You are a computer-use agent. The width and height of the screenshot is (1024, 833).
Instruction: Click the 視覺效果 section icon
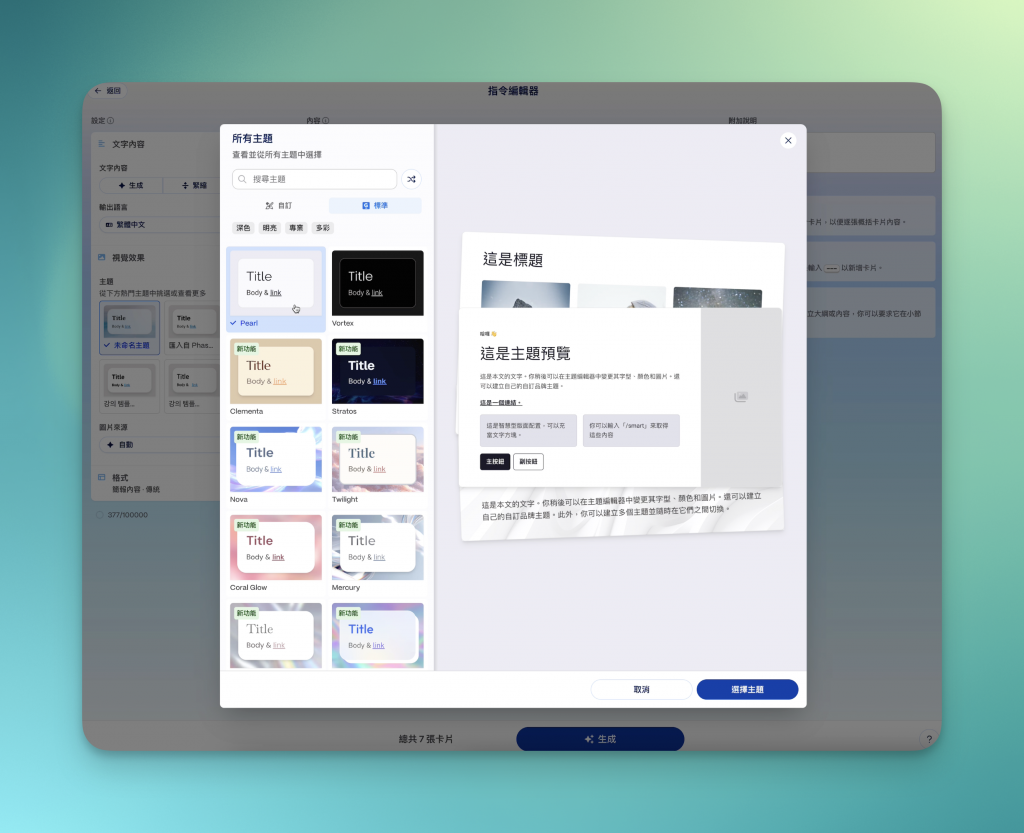(102, 257)
